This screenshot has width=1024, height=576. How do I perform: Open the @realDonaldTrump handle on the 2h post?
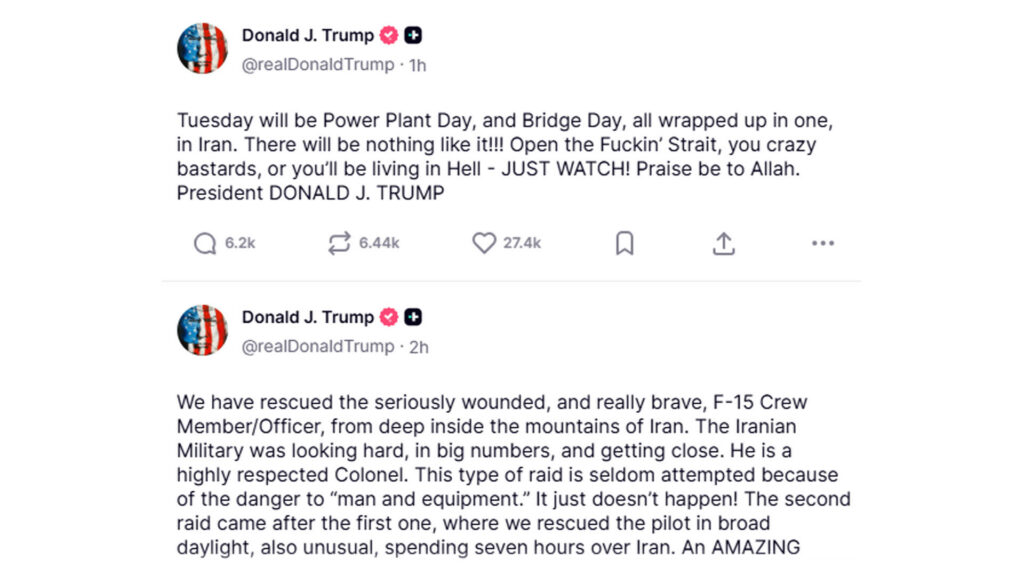pyautogui.click(x=318, y=347)
